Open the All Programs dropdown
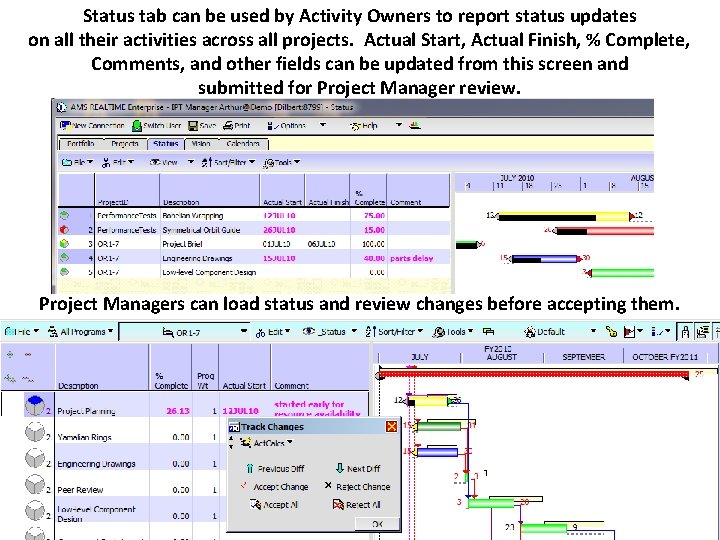The width and height of the screenshot is (720, 540). (x=81, y=332)
